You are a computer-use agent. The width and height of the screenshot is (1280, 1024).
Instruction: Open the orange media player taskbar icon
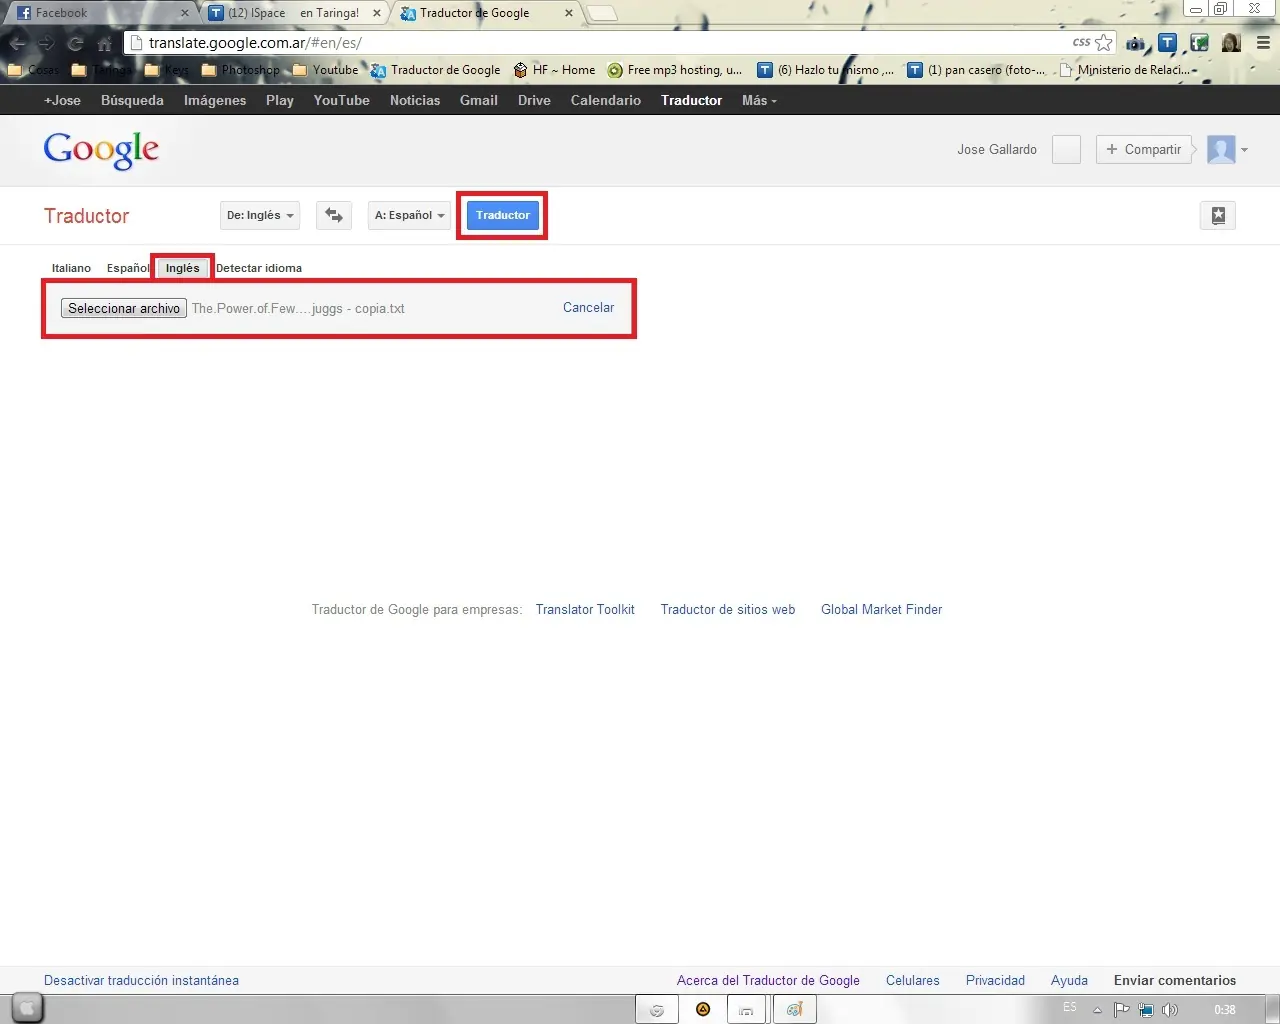pos(703,1010)
